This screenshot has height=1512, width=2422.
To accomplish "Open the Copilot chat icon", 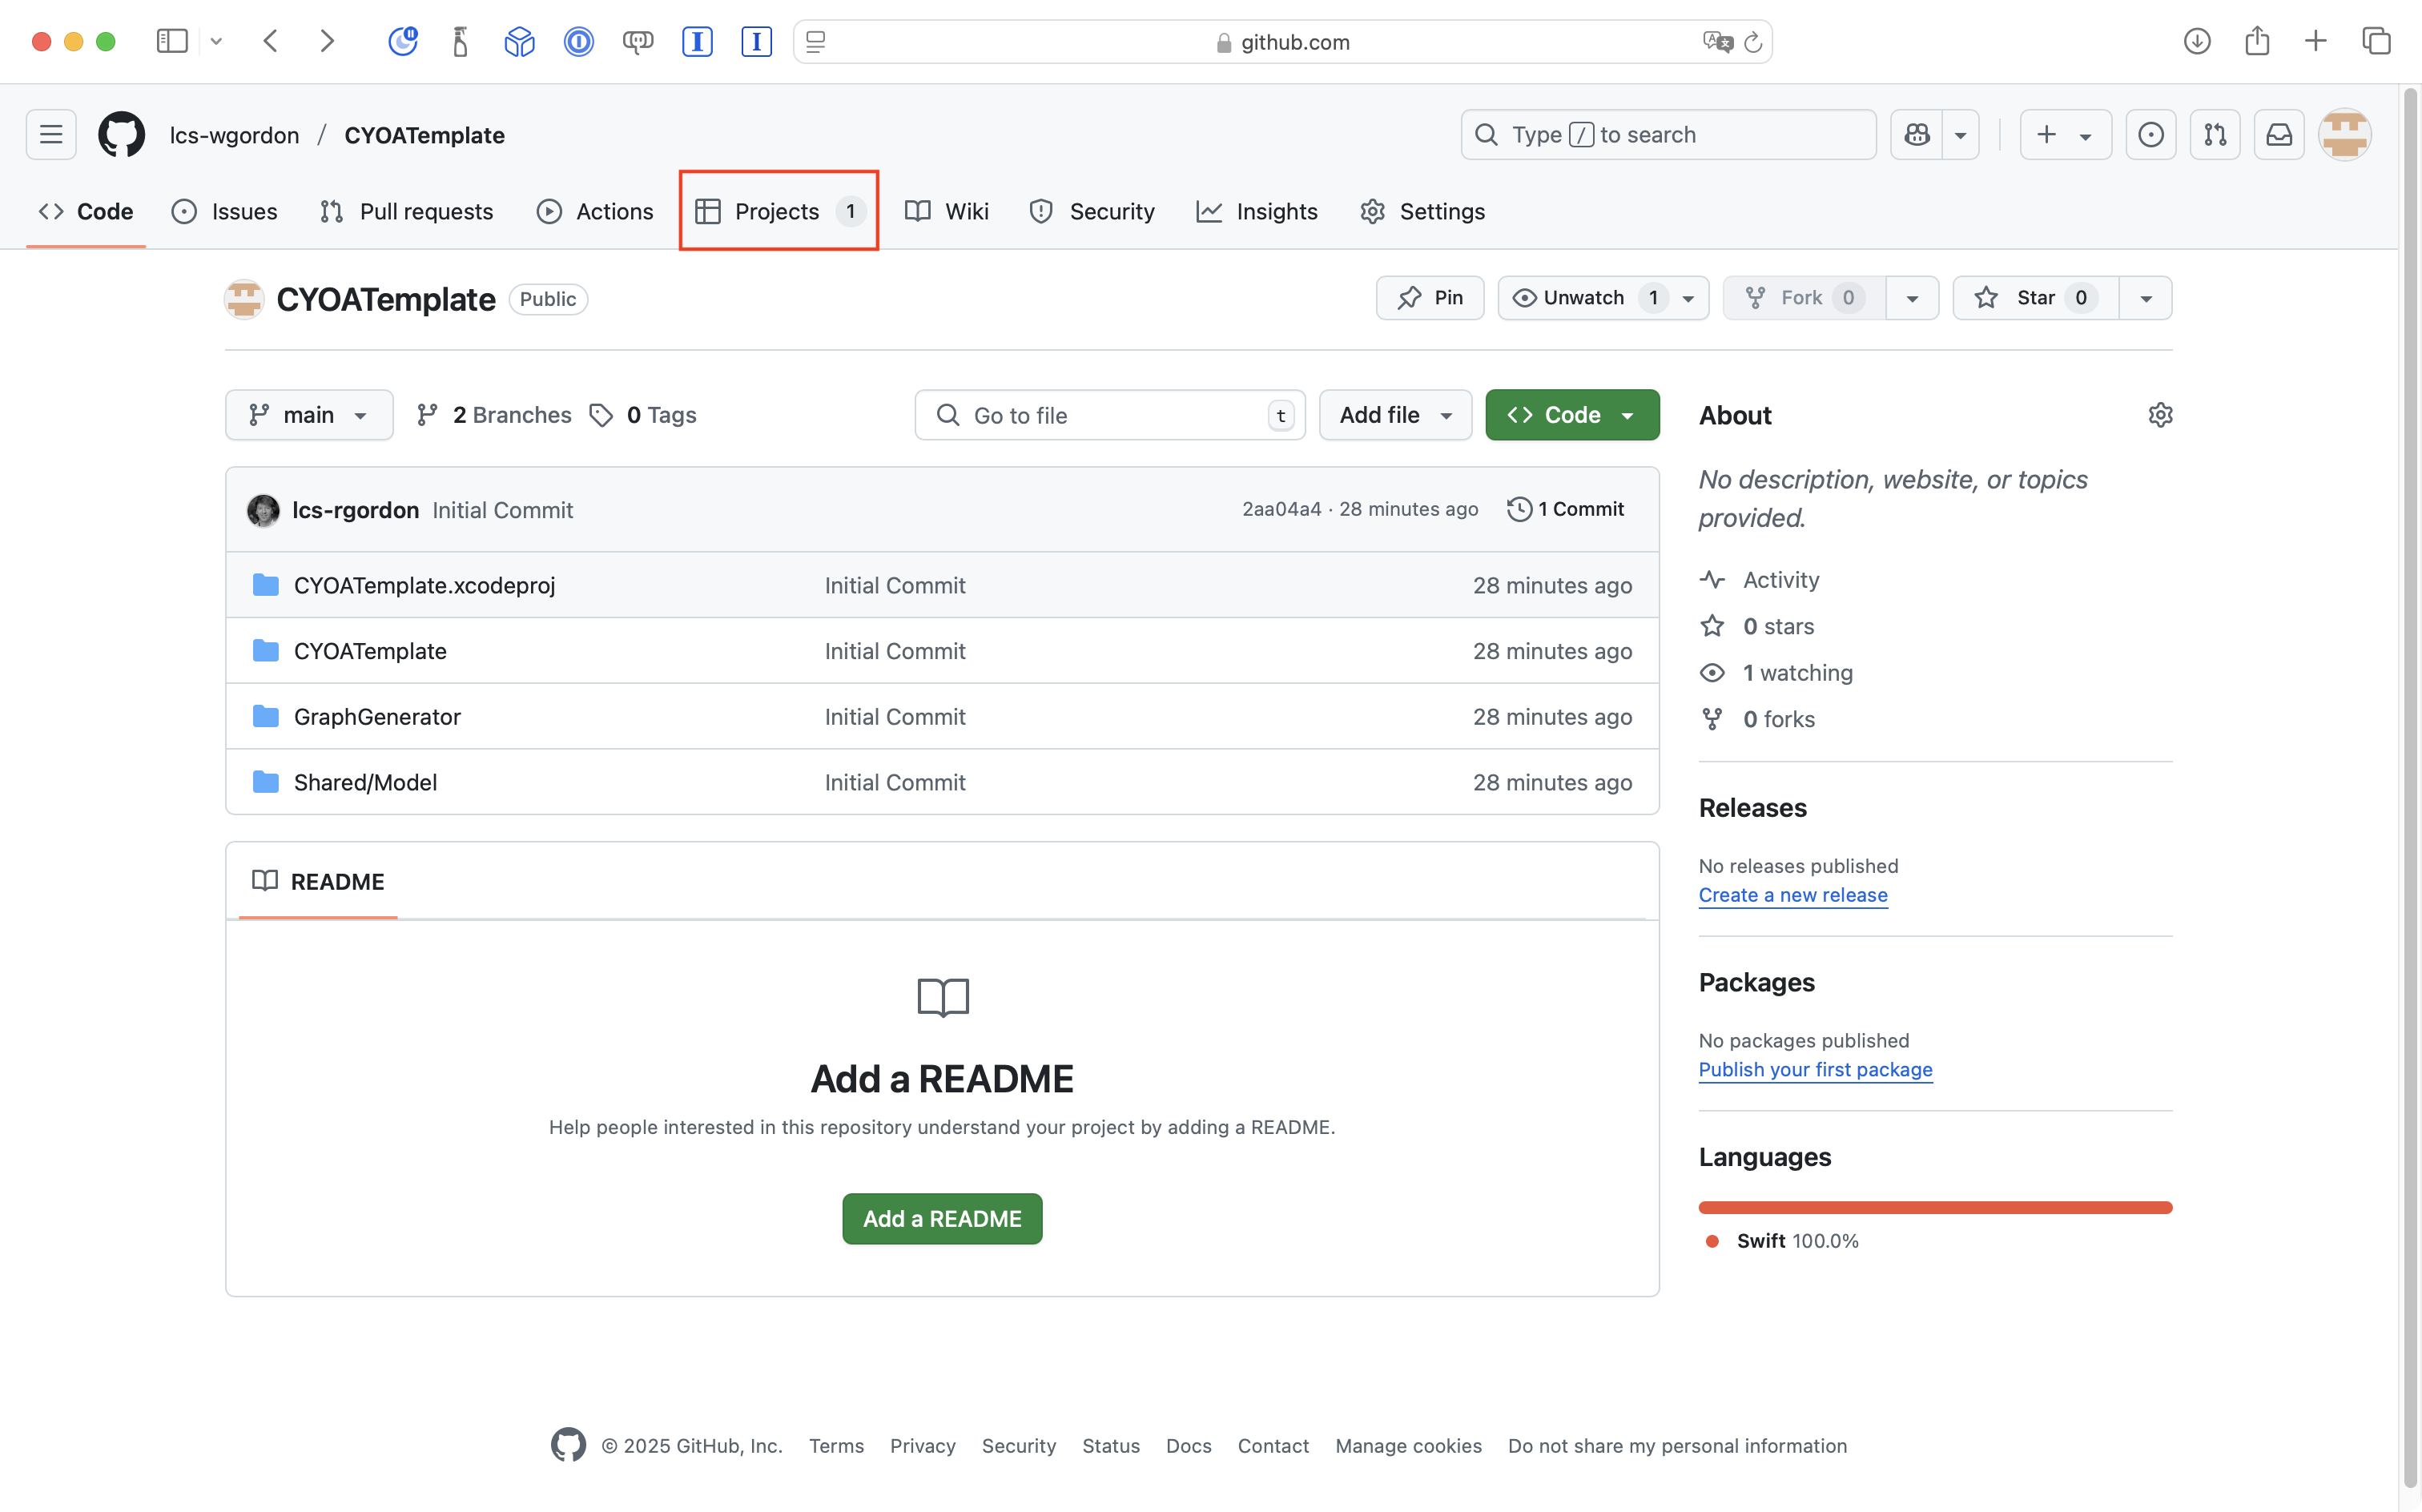I will (x=1917, y=135).
